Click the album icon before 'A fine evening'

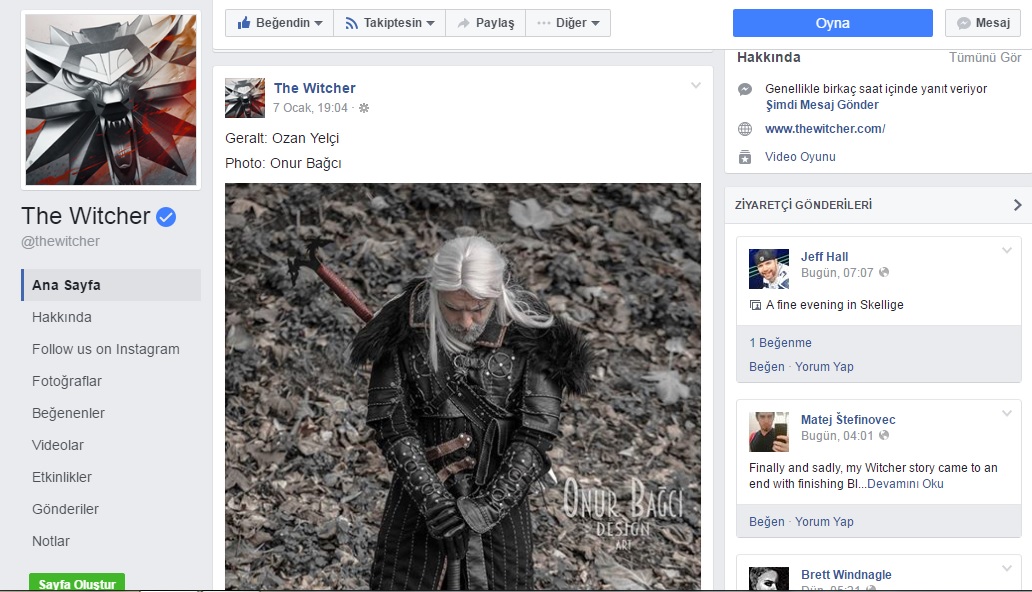pyautogui.click(x=756, y=305)
